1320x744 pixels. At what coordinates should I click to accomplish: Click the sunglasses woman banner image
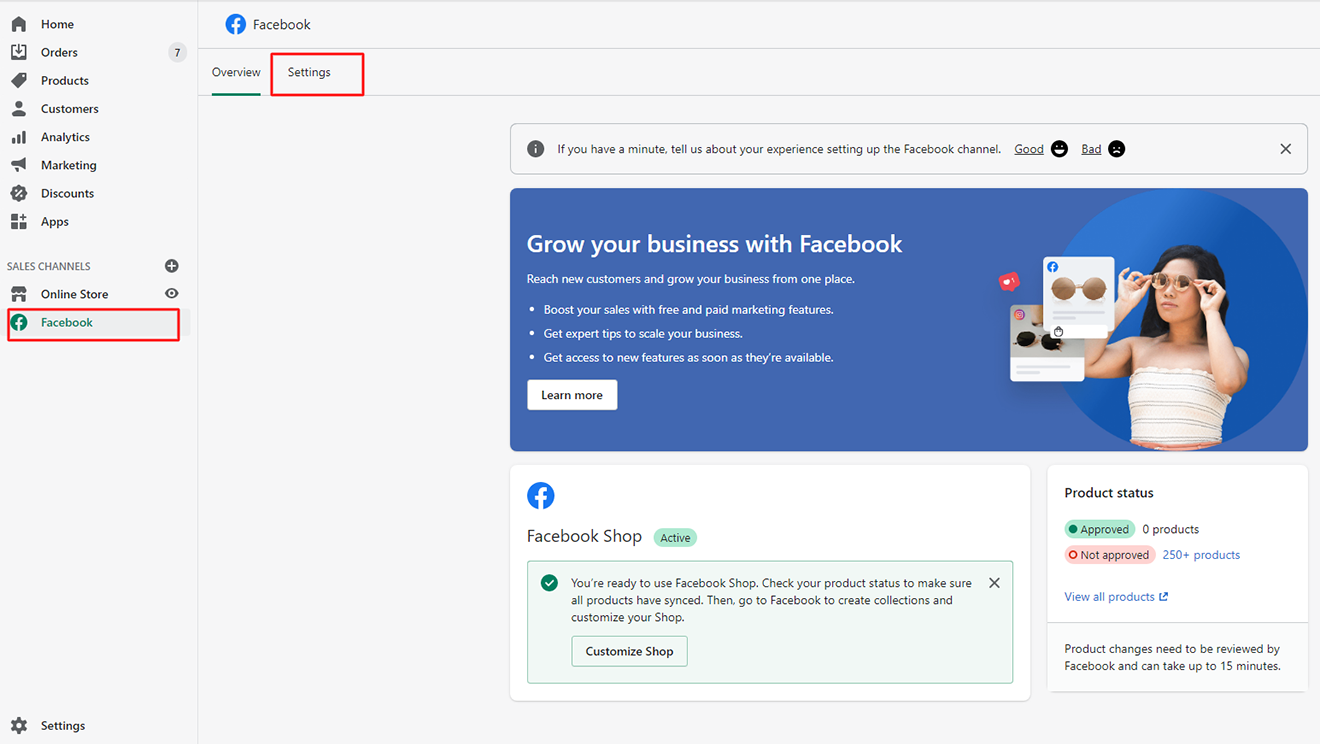pos(1155,320)
